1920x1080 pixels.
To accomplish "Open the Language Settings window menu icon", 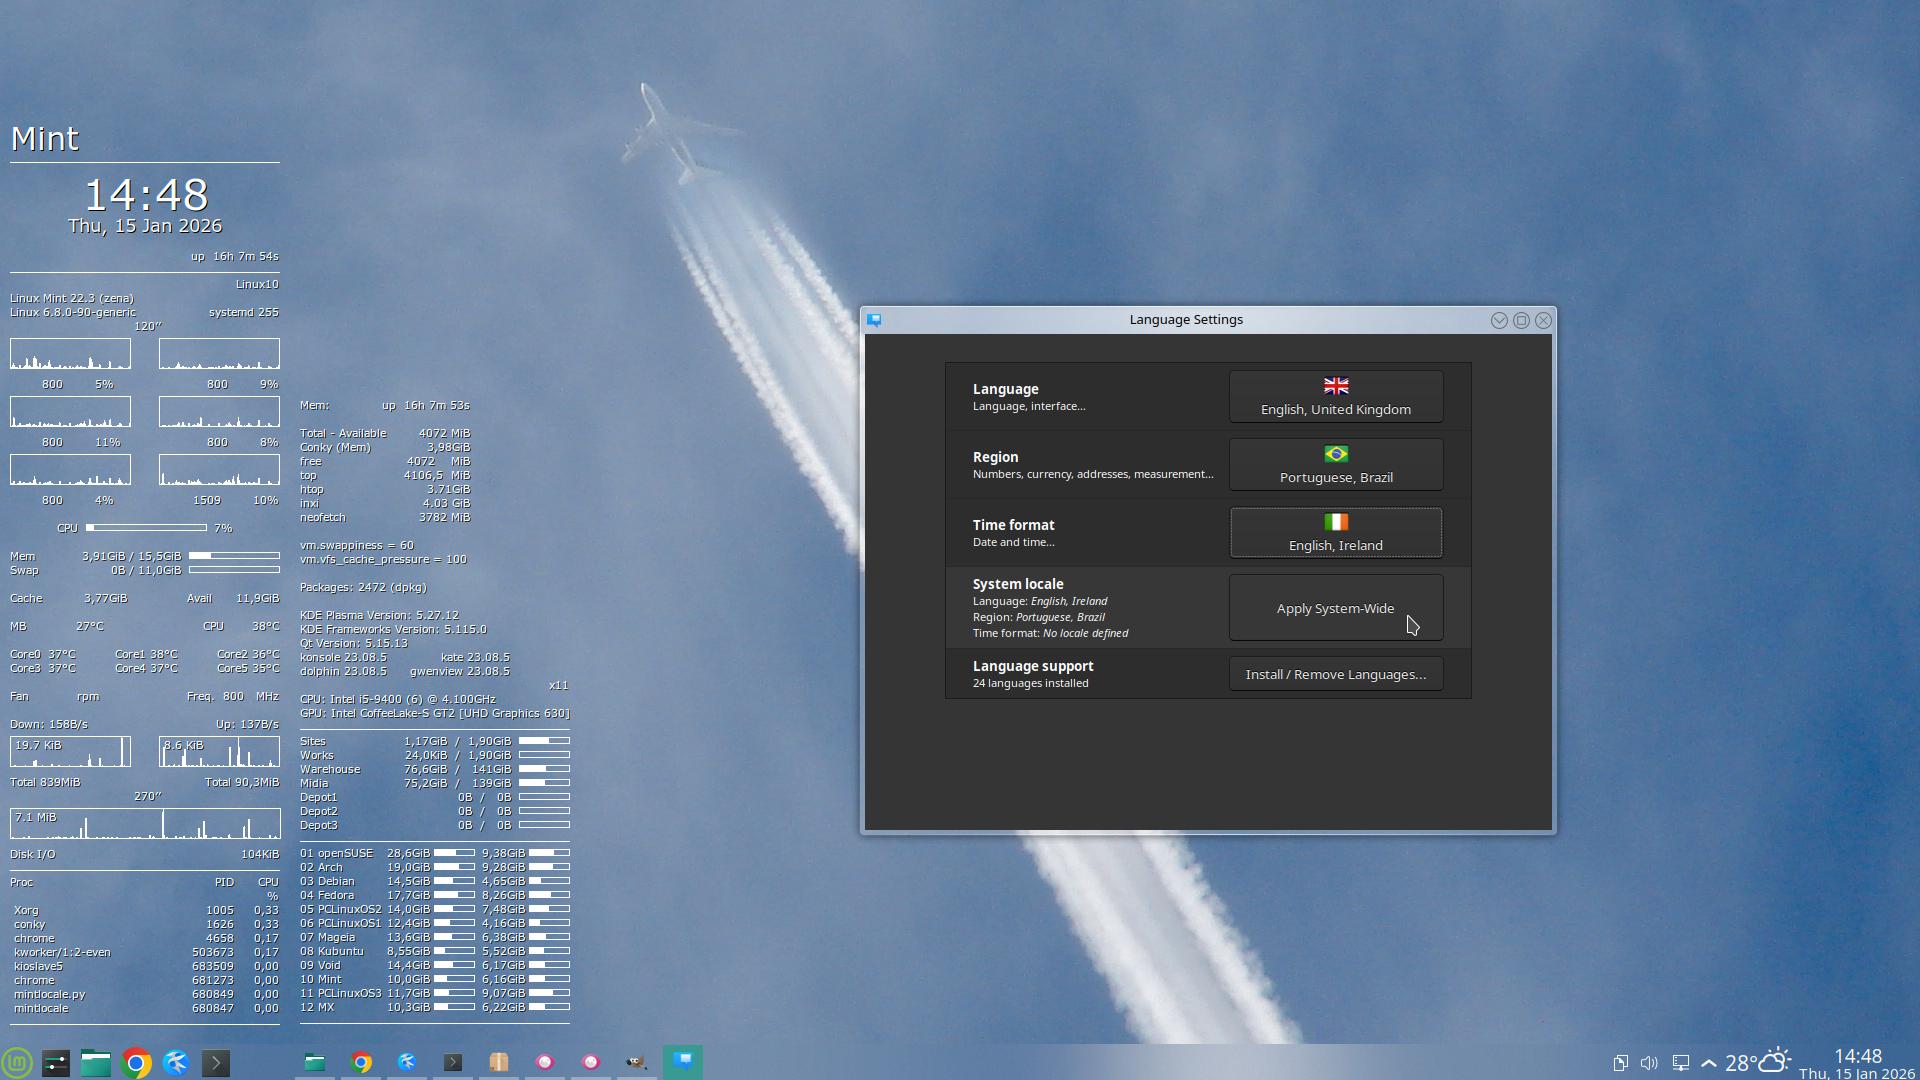I will pos(875,320).
